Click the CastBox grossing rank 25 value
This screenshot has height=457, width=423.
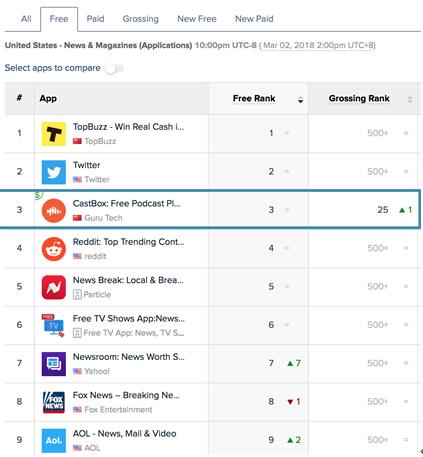[383, 210]
